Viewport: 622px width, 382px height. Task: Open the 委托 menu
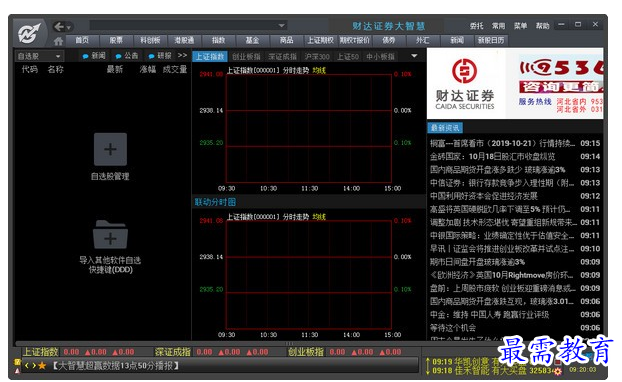[476, 26]
